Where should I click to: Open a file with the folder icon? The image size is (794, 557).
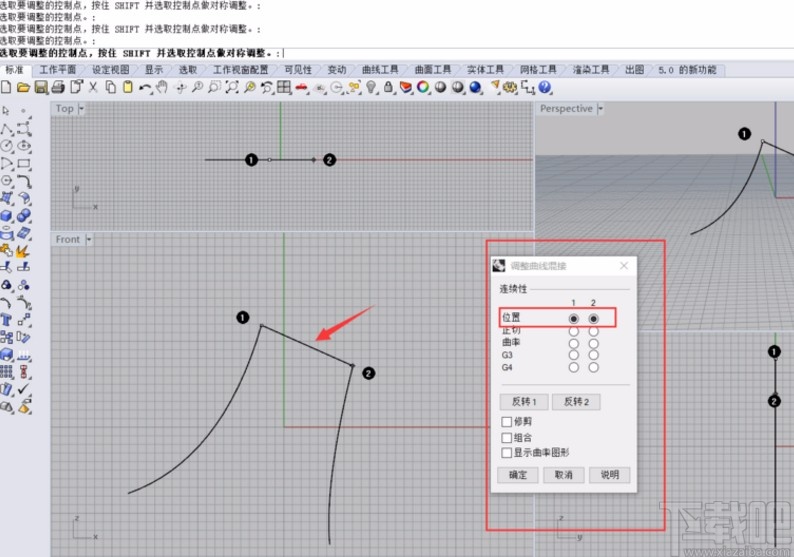23,88
